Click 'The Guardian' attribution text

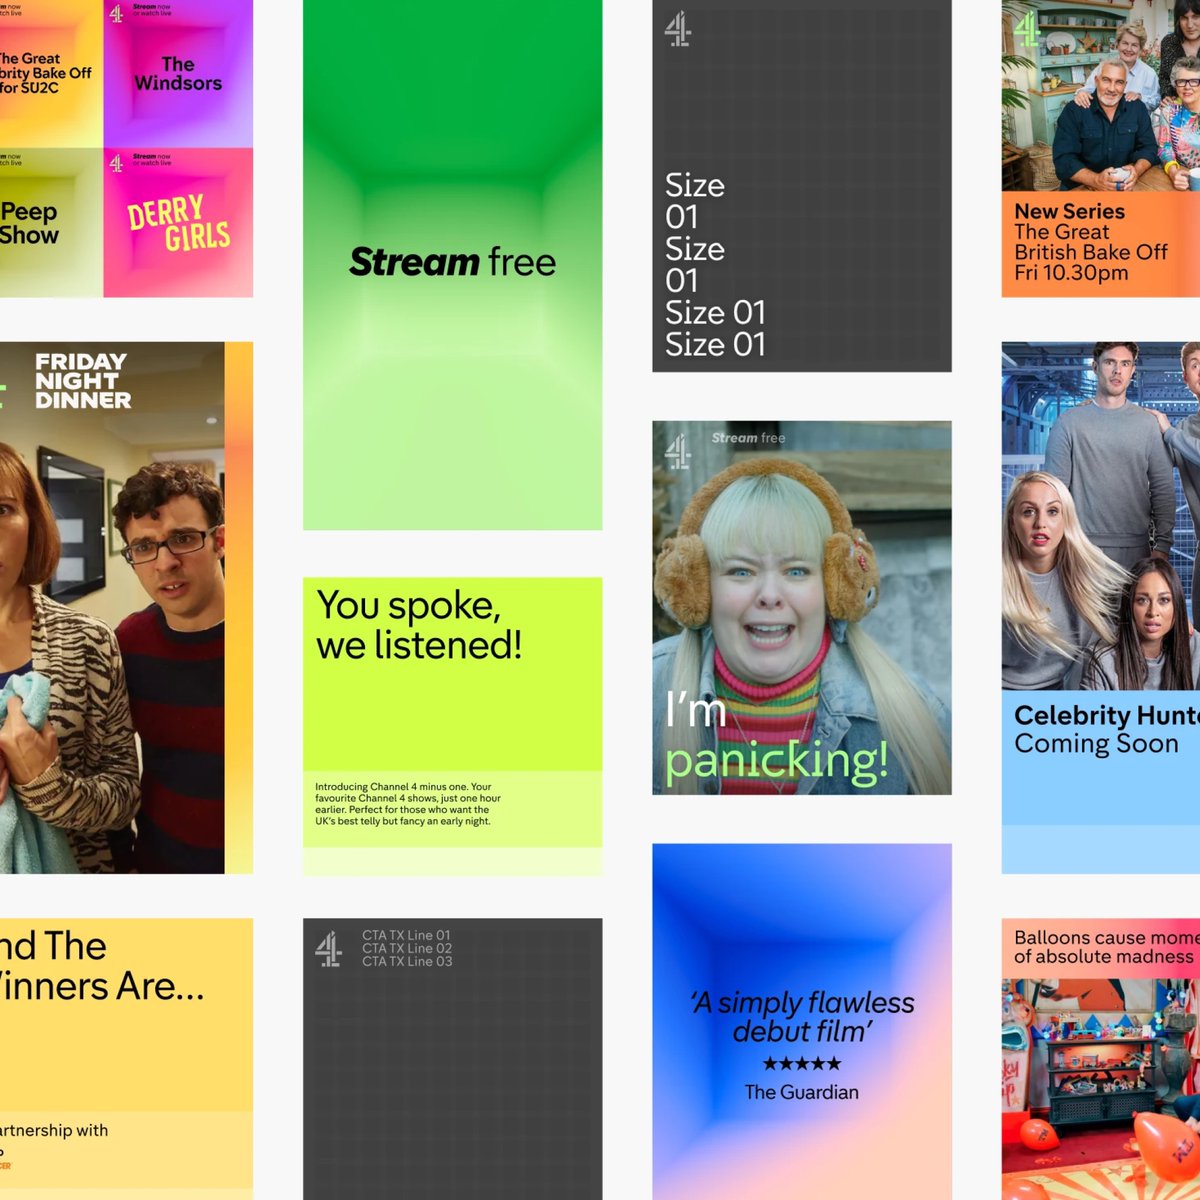coord(802,1093)
